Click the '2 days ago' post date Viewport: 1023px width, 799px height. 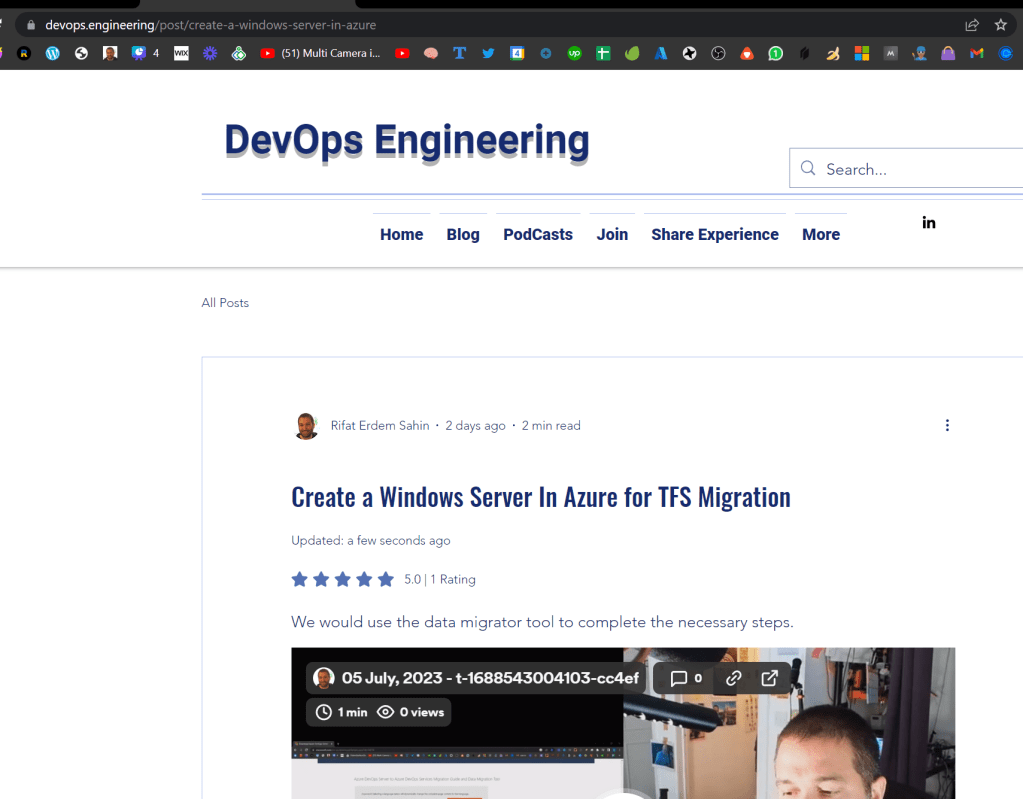(475, 425)
